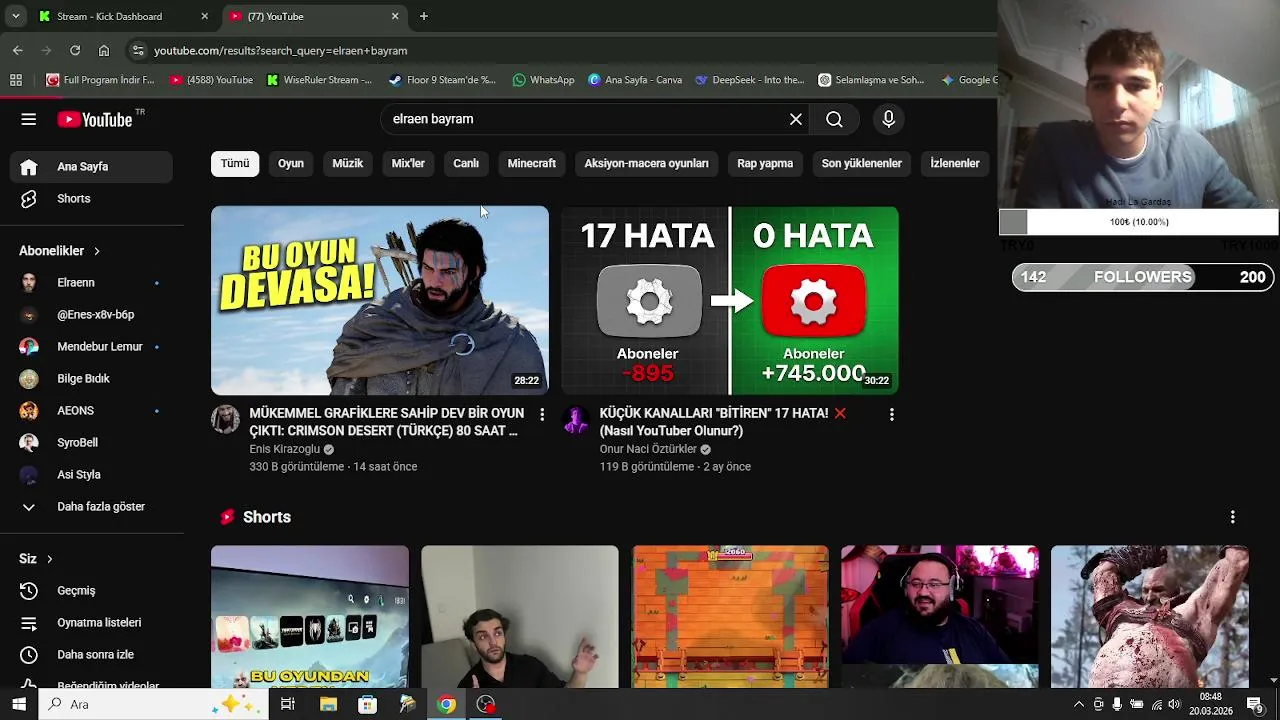The height and width of the screenshot is (720, 1280).
Task: Open the YouTube hamburger guide menu
Action: [28, 119]
